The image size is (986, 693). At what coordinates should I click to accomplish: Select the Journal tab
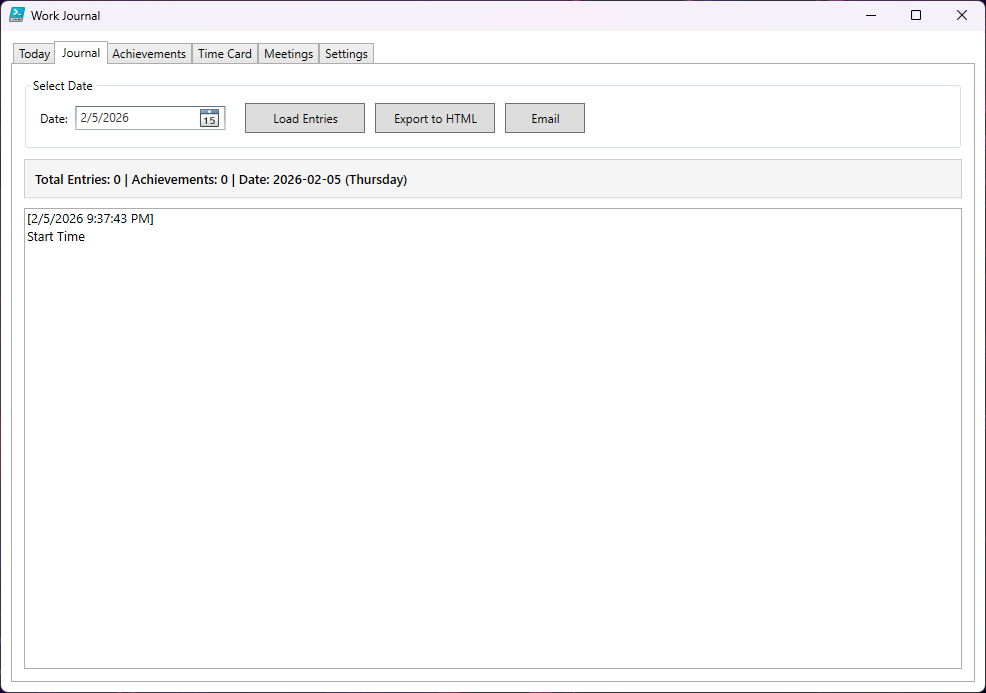81,53
